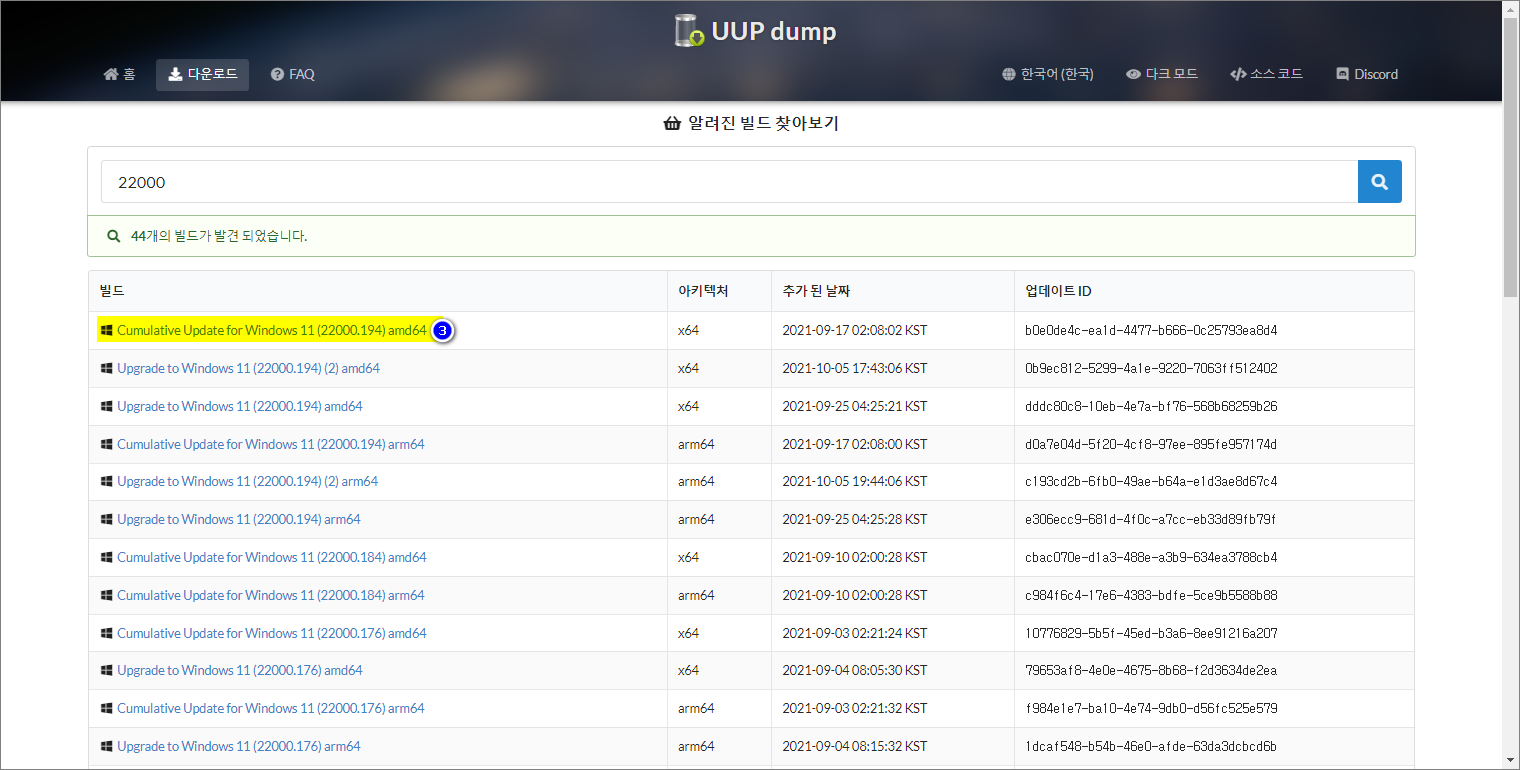Click the UUP dump logo icon
Image resolution: width=1520 pixels, height=770 pixels.
coord(690,31)
